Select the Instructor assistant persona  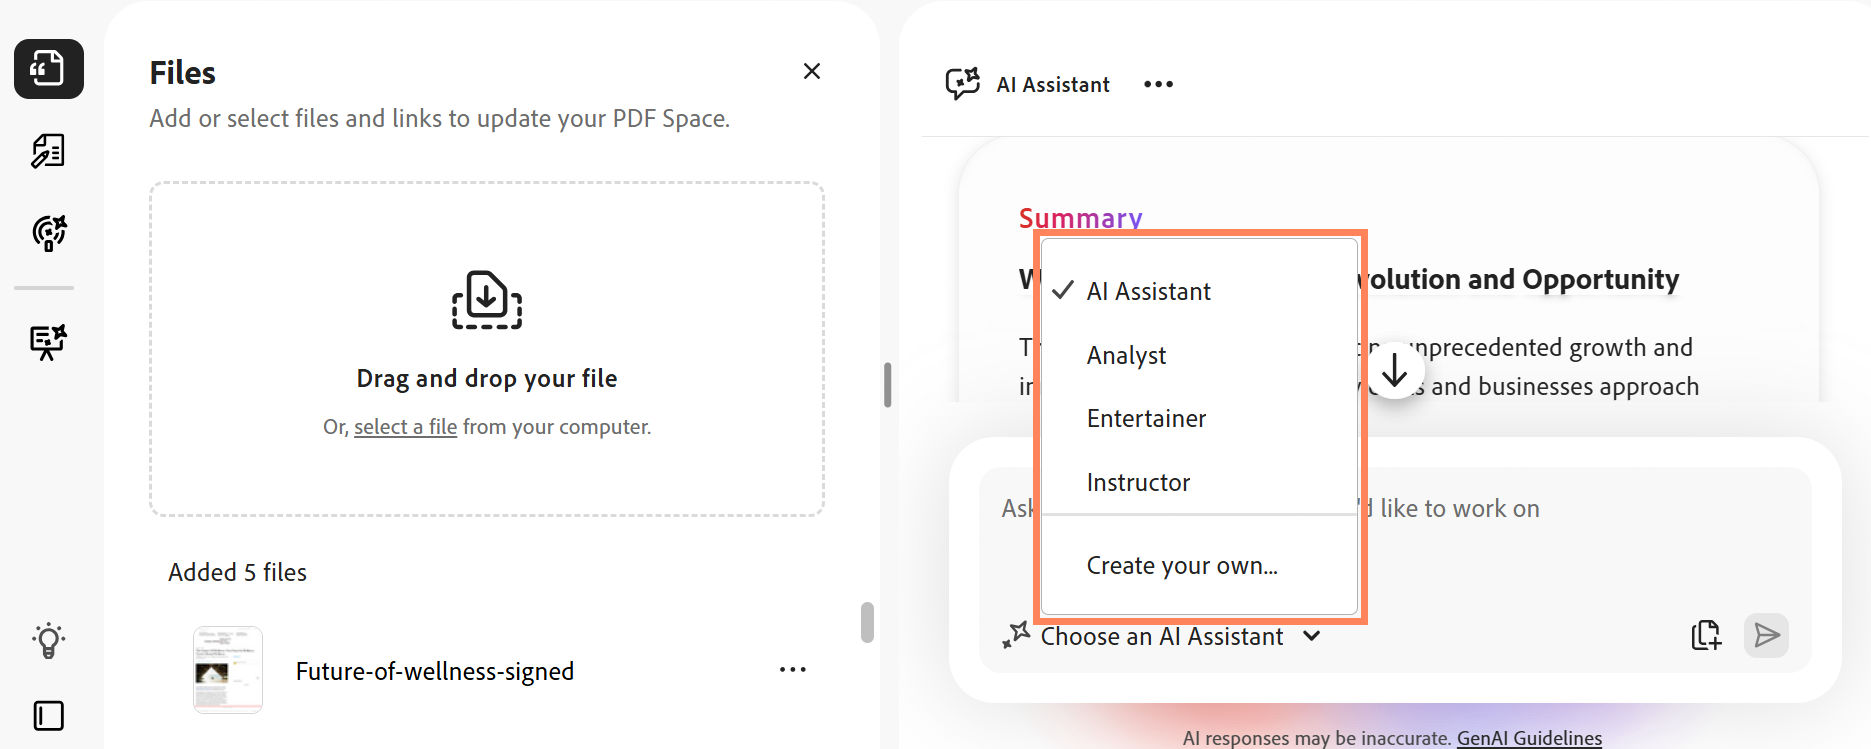pos(1138,481)
